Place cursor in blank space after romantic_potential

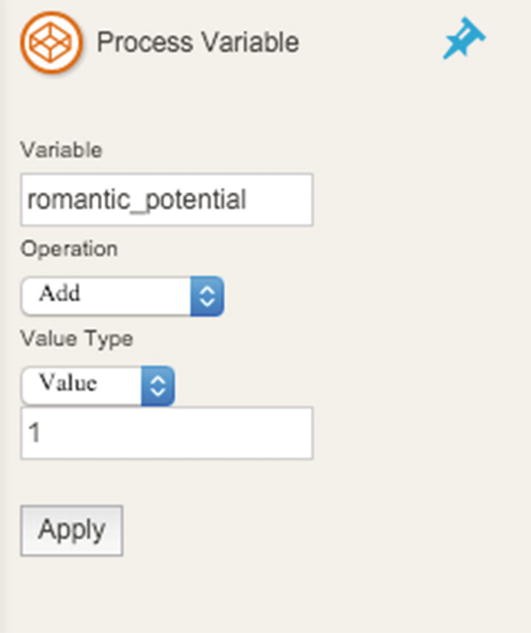pyautogui.click(x=279, y=200)
